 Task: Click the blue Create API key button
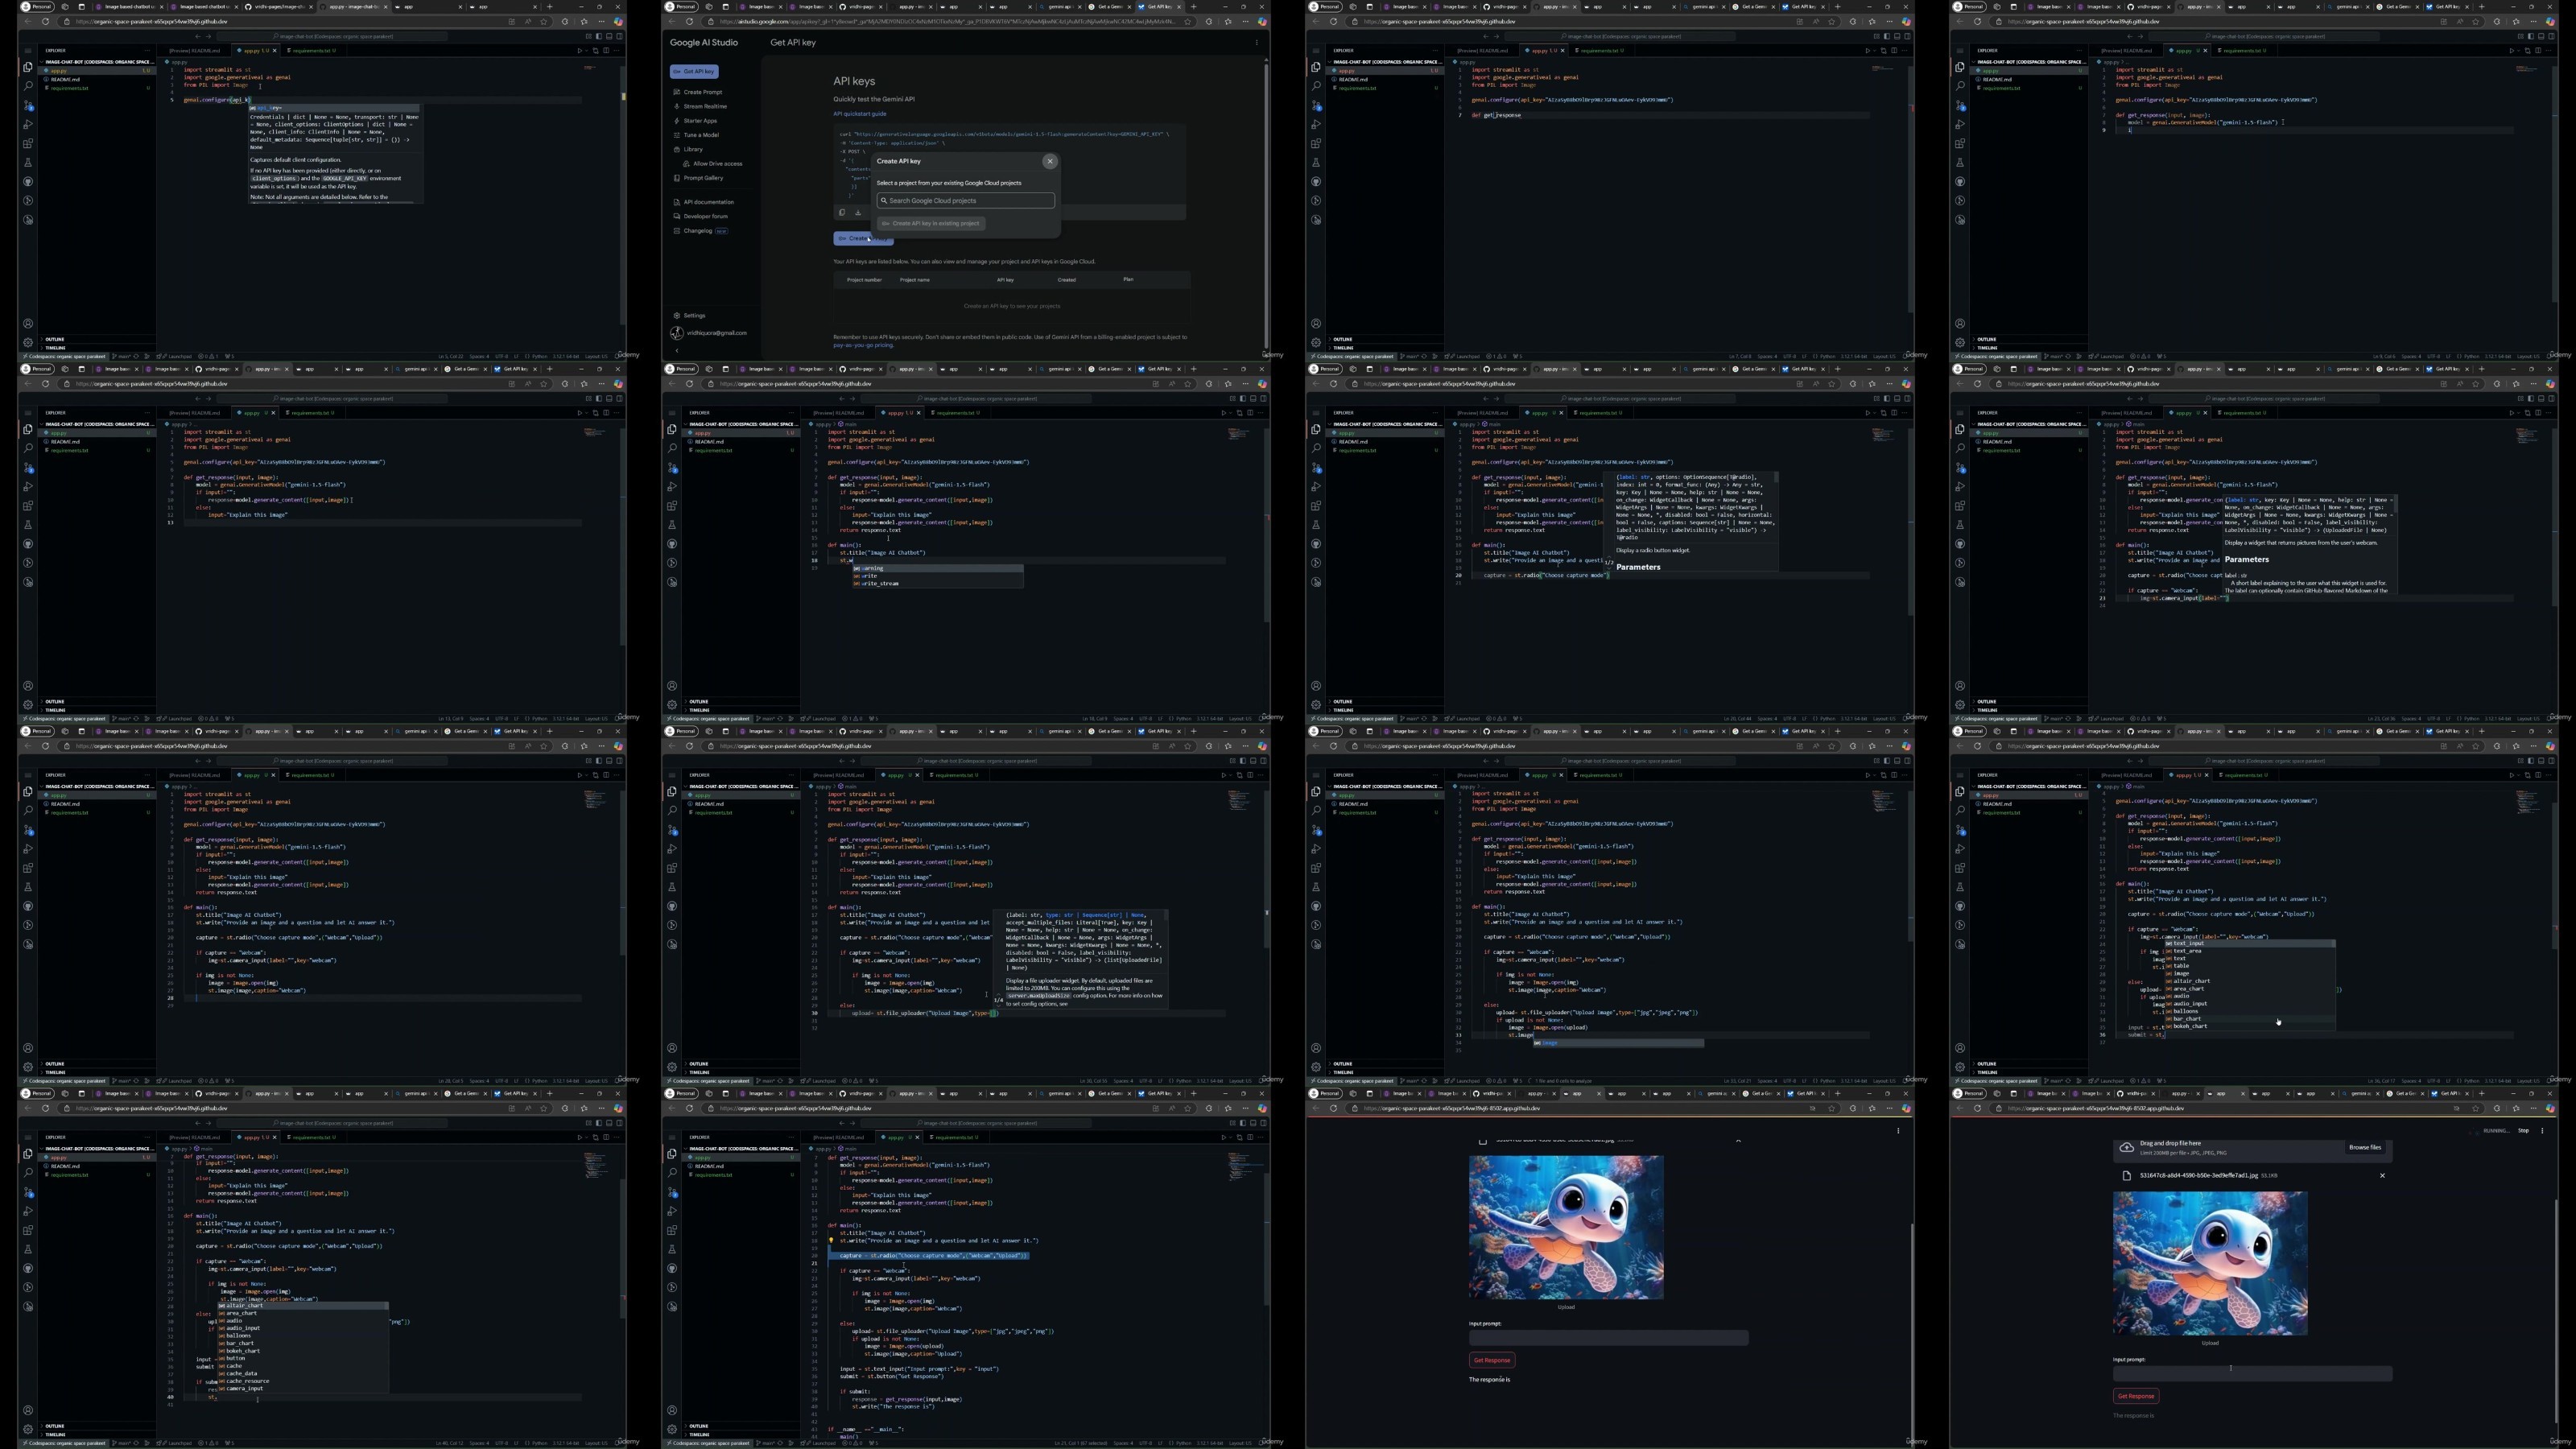point(863,238)
